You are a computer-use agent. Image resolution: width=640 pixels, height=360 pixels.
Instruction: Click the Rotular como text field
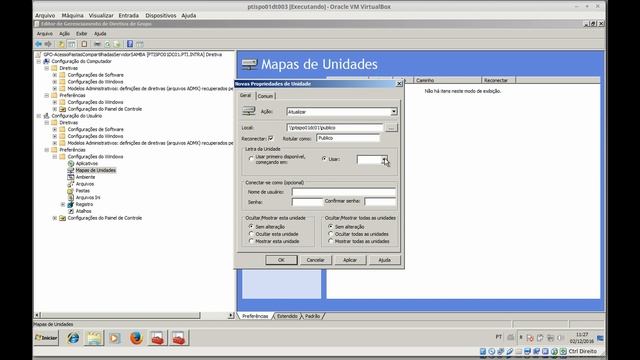pyautogui.click(x=348, y=138)
